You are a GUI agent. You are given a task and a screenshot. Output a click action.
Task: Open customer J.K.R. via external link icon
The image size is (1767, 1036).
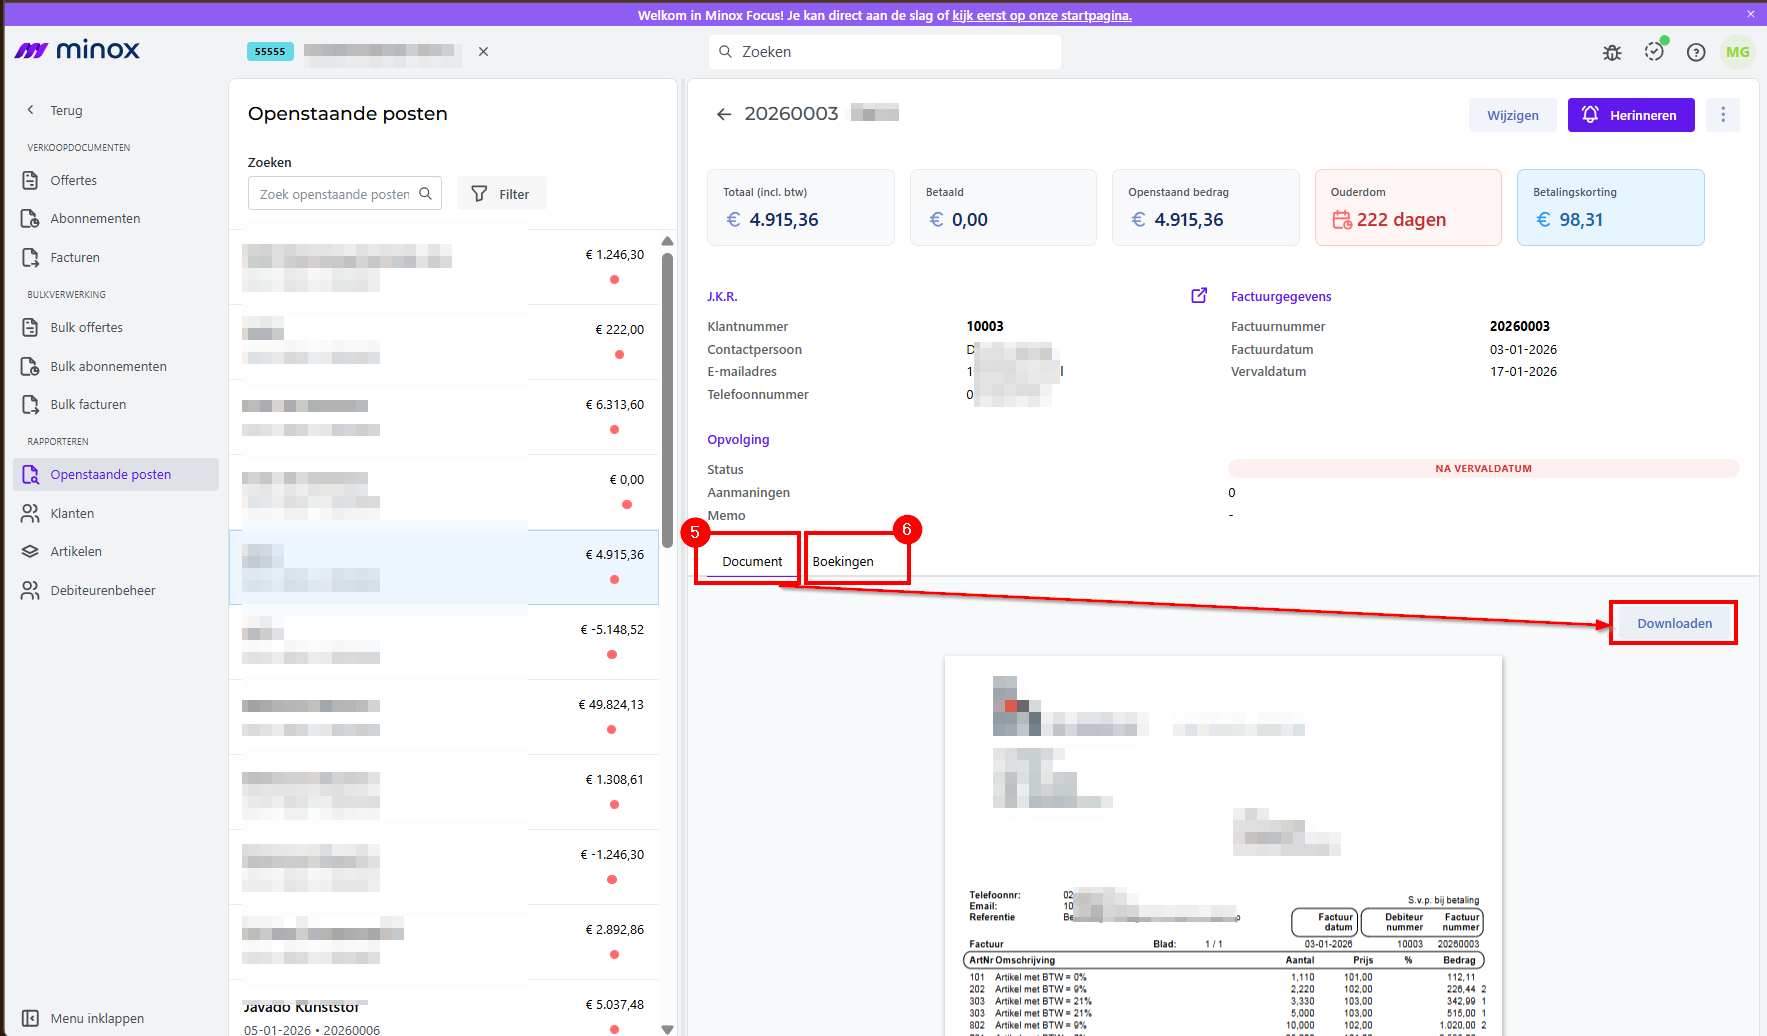pos(1199,295)
